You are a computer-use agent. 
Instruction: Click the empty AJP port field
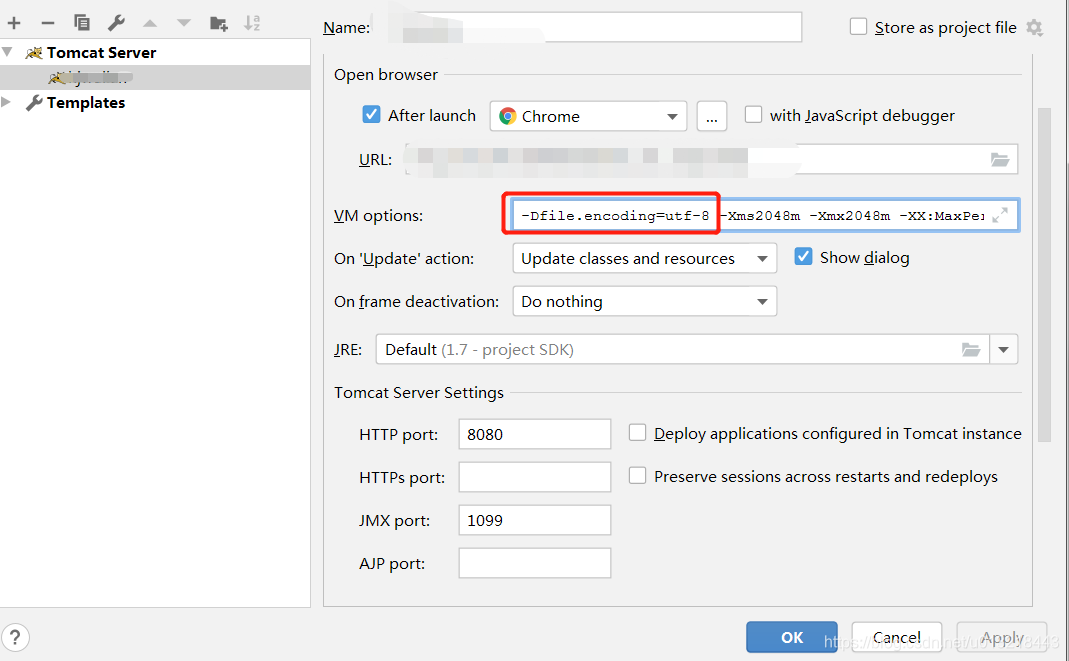coord(534,563)
